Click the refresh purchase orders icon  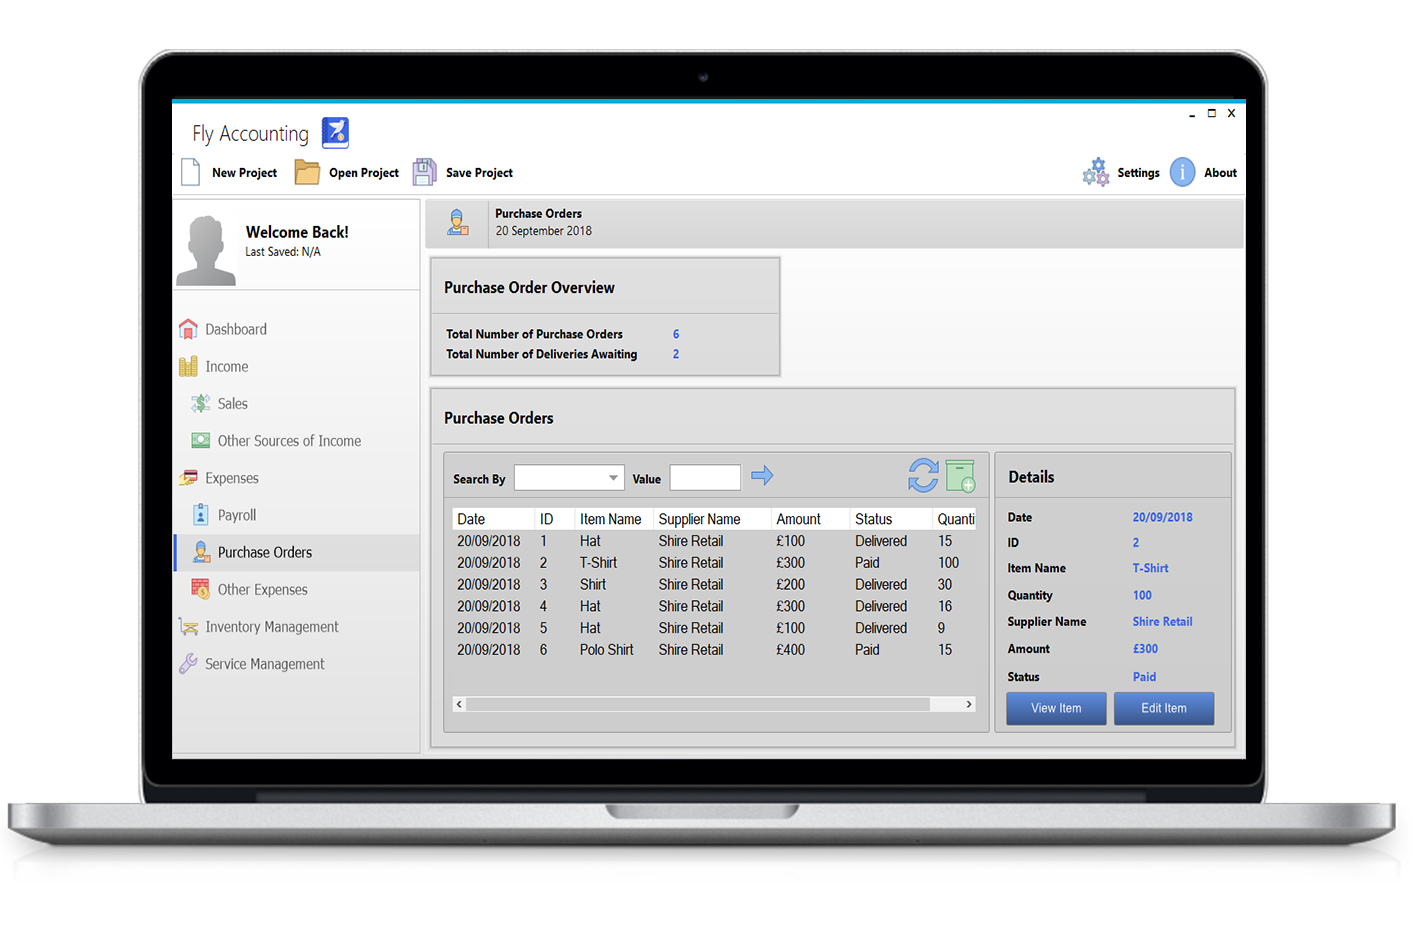pos(923,476)
